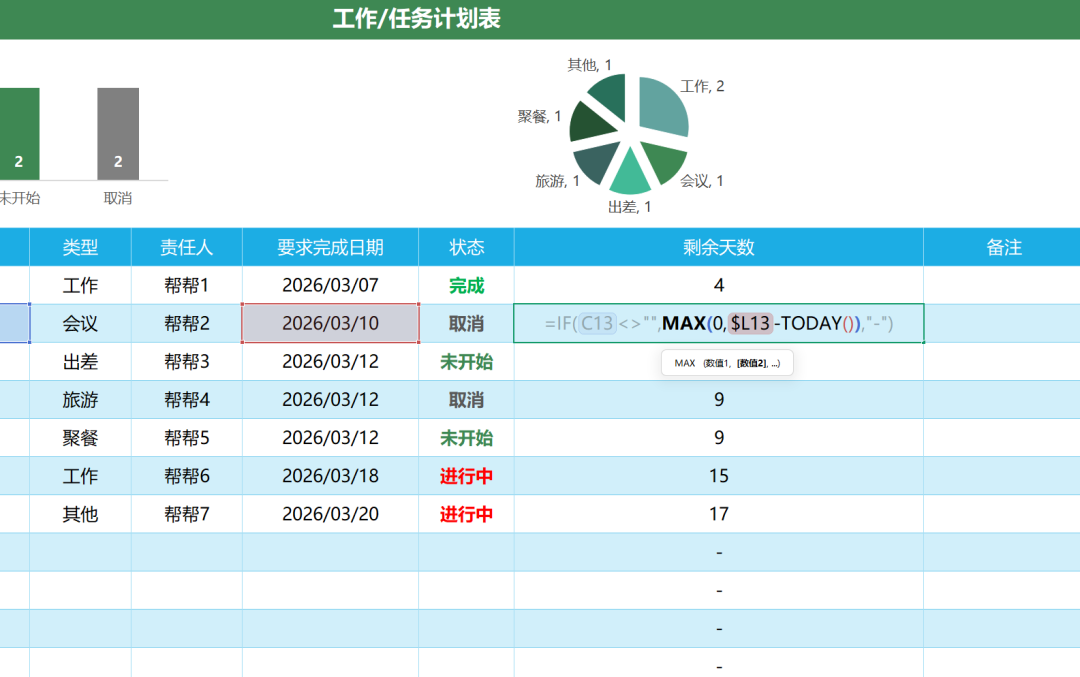Click the gray 取消 bar in the chart
This screenshot has width=1080, height=677.
(x=118, y=135)
